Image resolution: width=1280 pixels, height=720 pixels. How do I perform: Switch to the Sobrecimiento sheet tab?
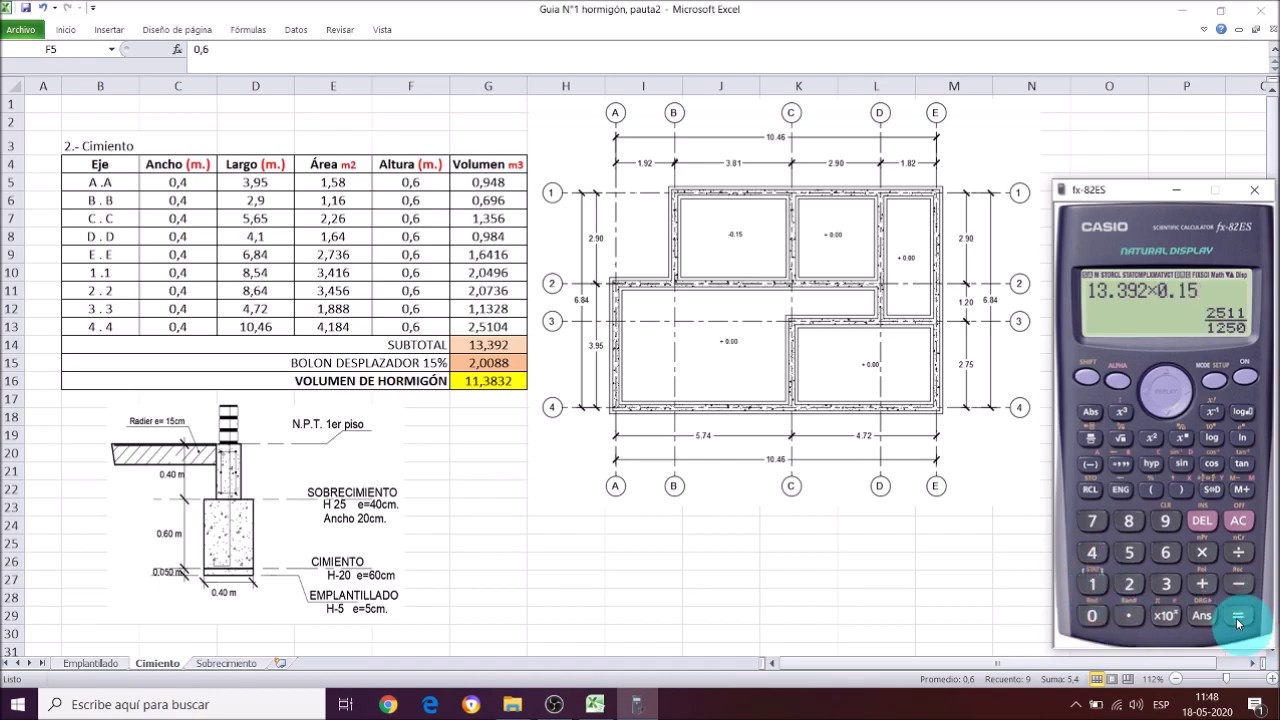(226, 663)
